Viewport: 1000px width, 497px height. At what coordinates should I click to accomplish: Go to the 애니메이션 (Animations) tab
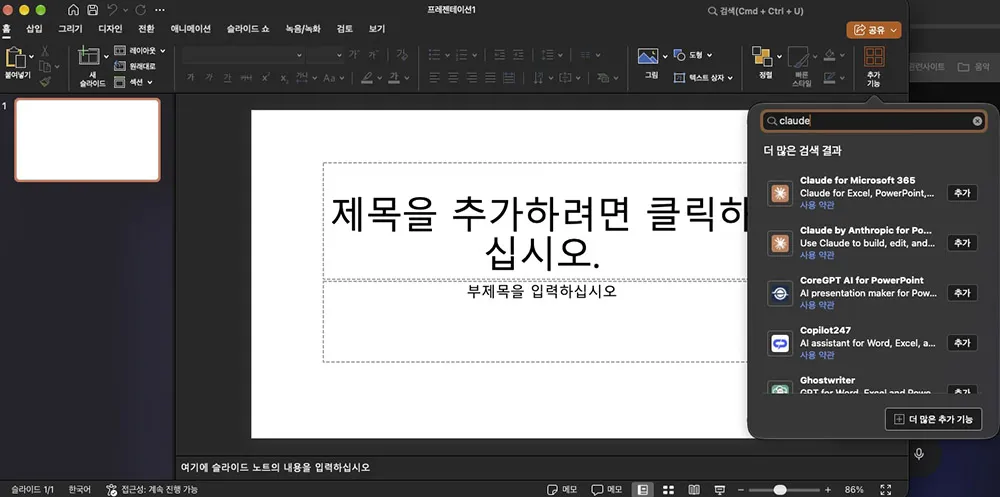(x=191, y=29)
